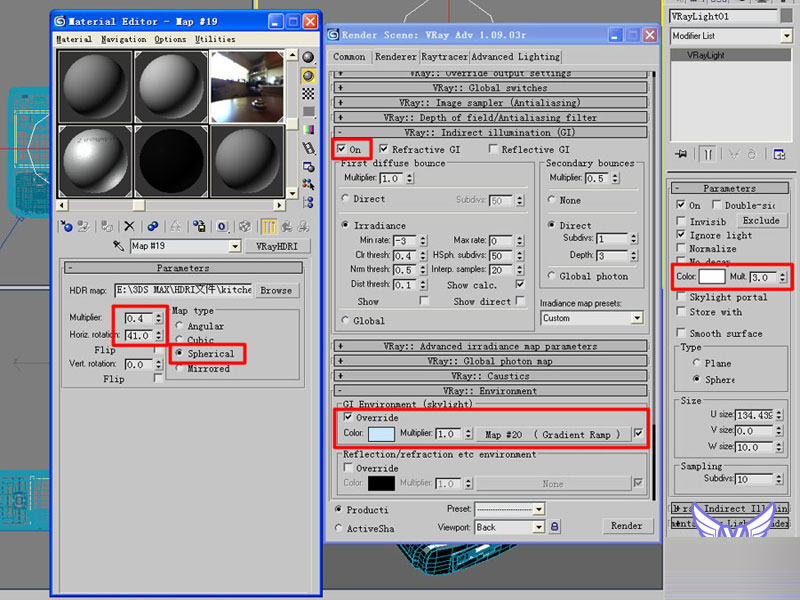The width and height of the screenshot is (800, 600).
Task: Toggle GI Environment Override checkbox
Action: (348, 417)
